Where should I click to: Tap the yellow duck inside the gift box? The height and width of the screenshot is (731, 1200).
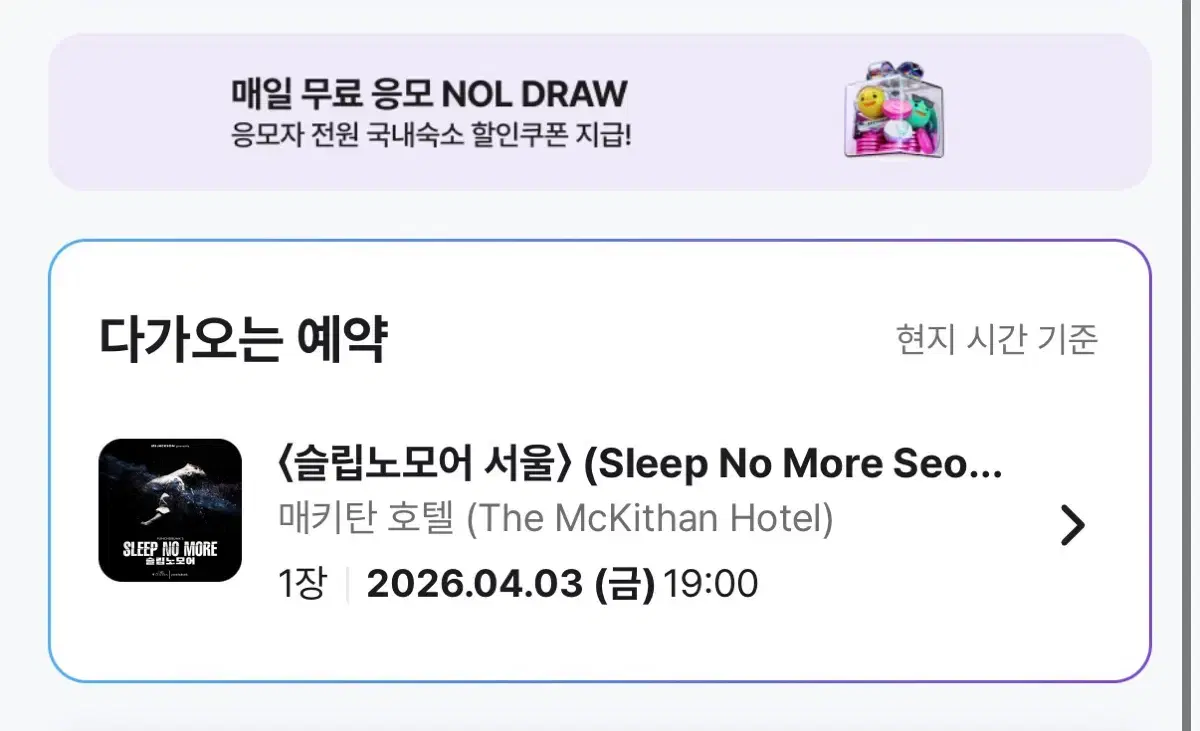pos(868,101)
